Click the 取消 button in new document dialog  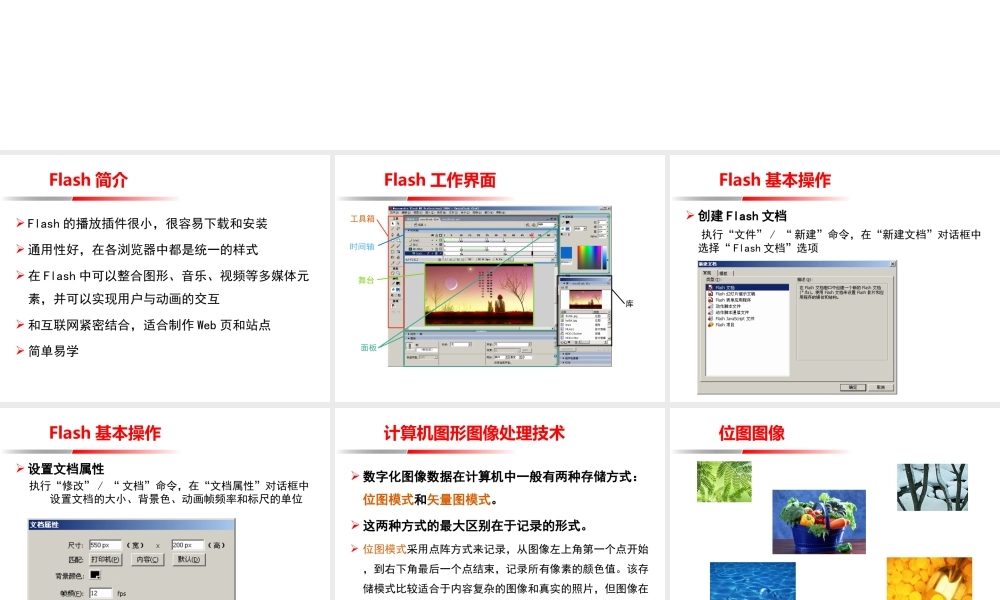(881, 387)
